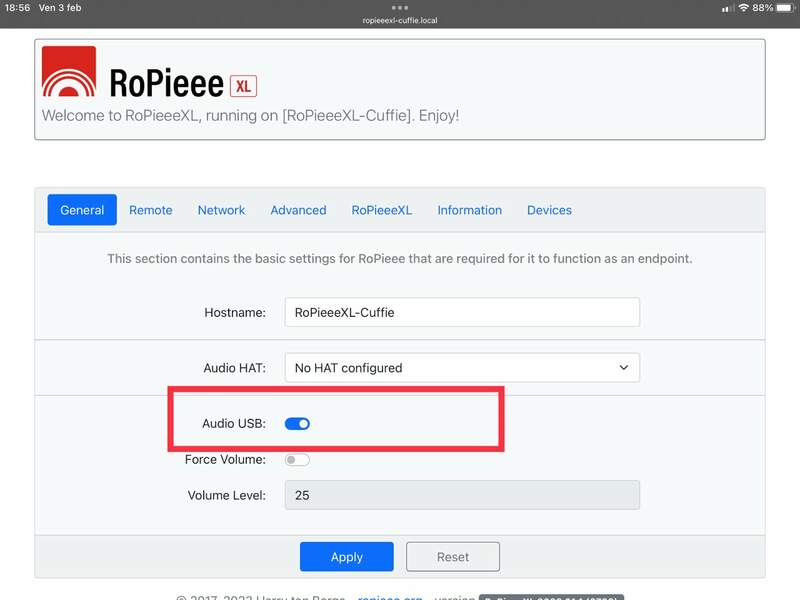
Task: Click the XL badge beside RoPieee title
Action: pyautogui.click(x=243, y=85)
